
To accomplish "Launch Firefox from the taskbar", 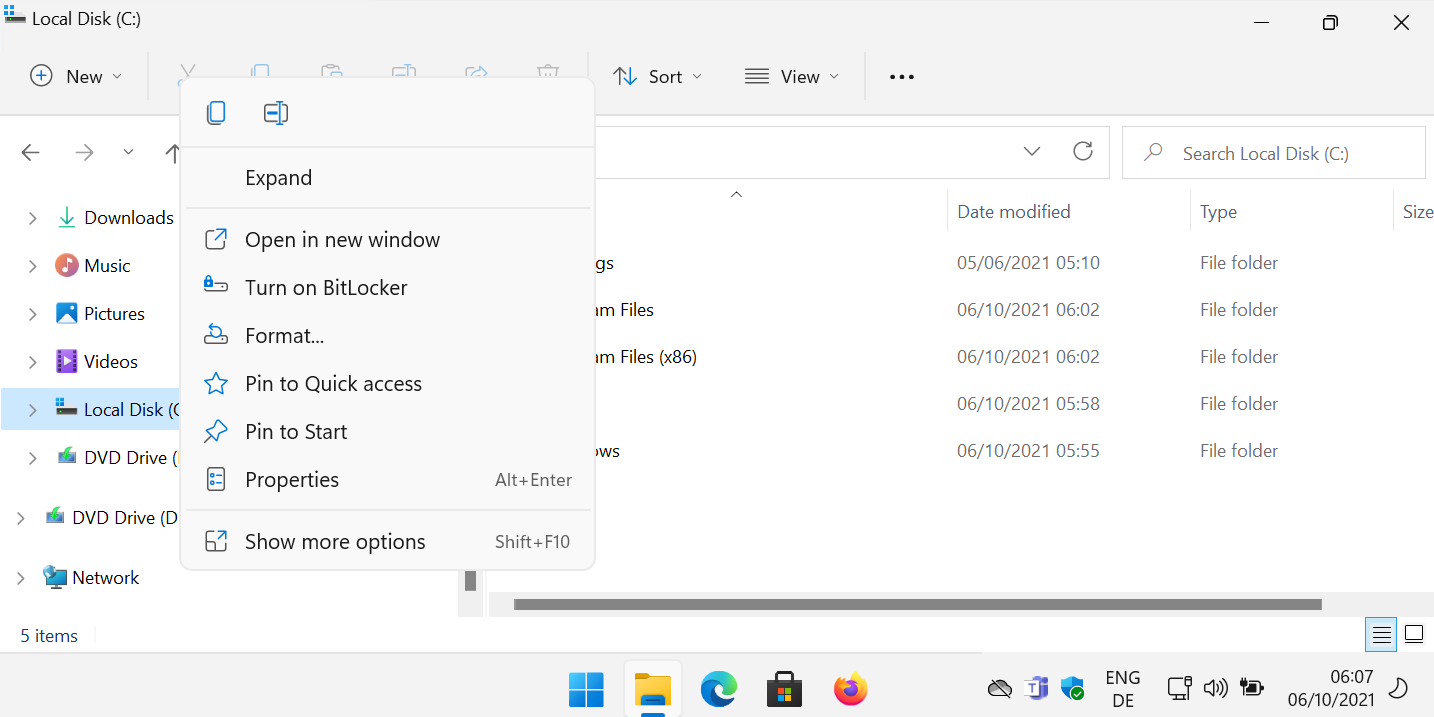I will [x=850, y=689].
